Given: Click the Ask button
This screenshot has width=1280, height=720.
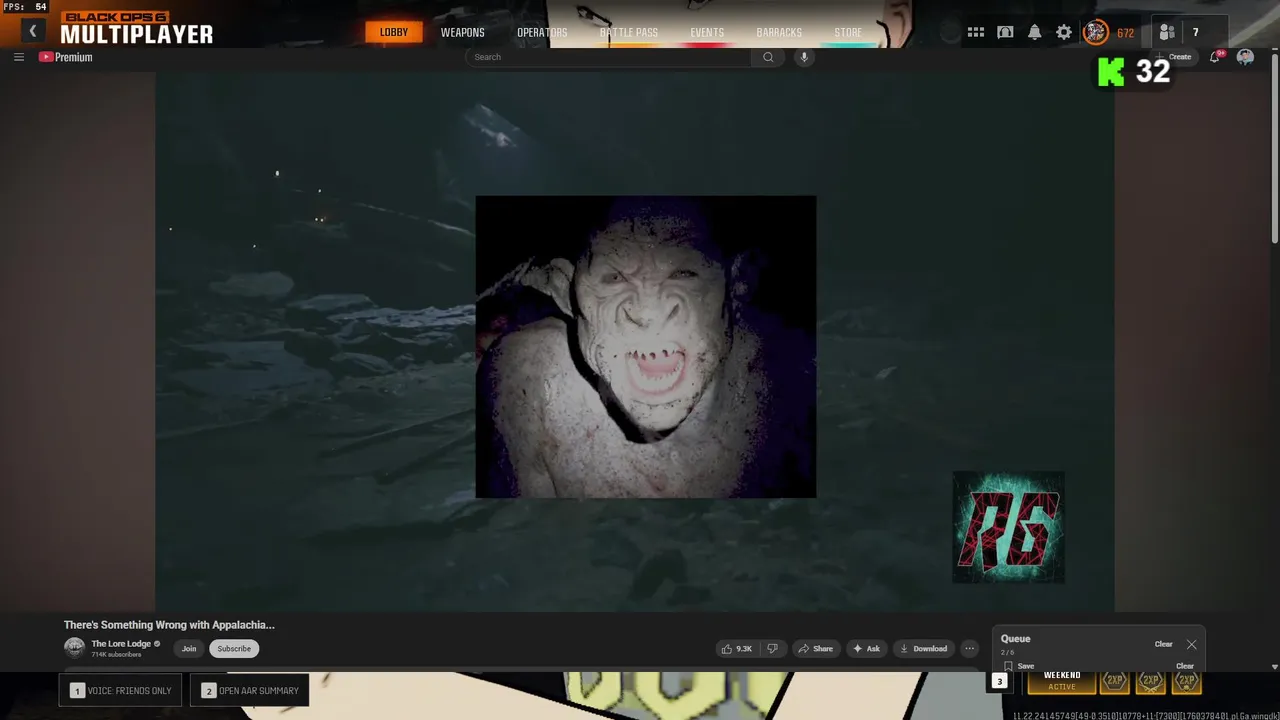Looking at the screenshot, I should coord(866,648).
